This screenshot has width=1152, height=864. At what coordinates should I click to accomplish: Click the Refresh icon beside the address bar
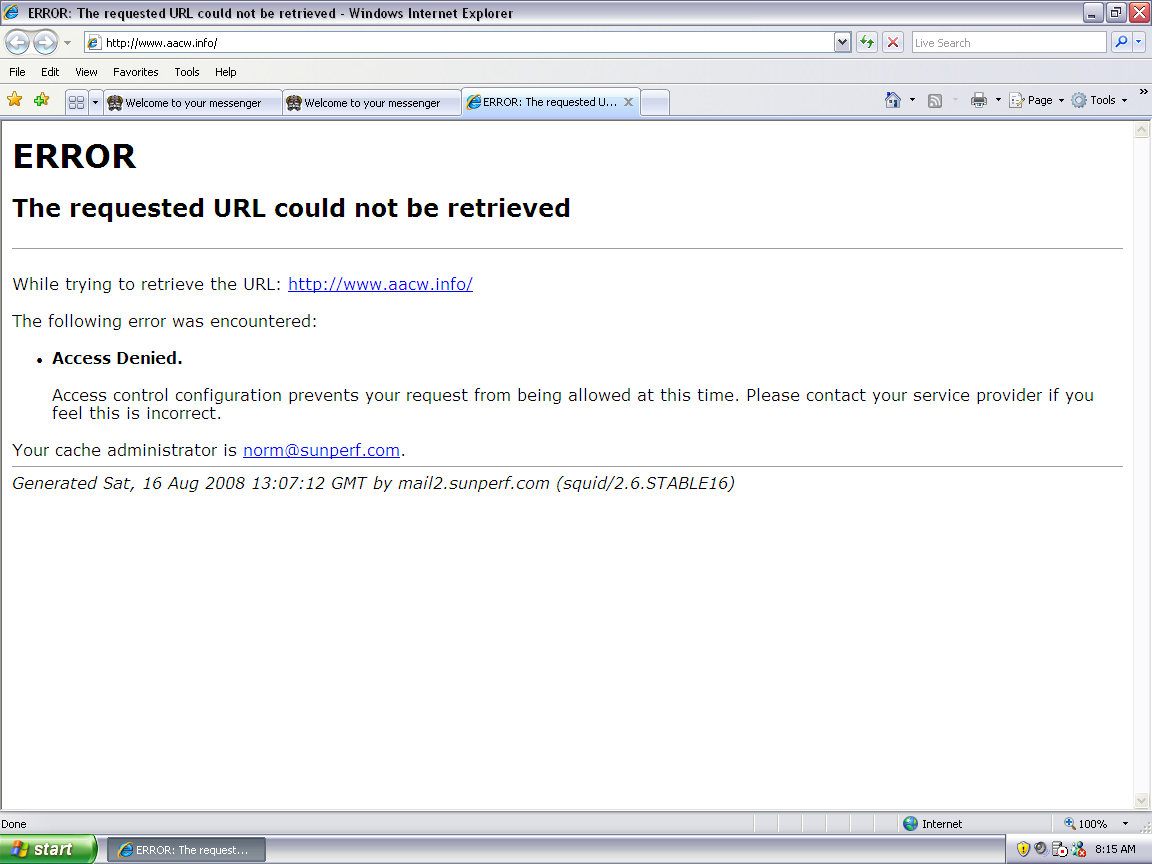[x=866, y=42]
